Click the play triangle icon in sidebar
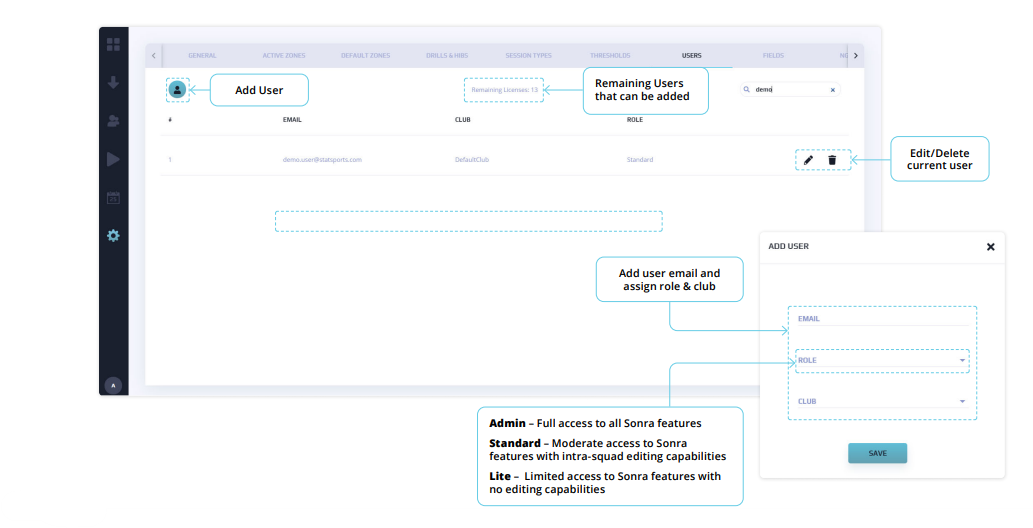The width and height of the screenshot is (1033, 528). point(113,159)
